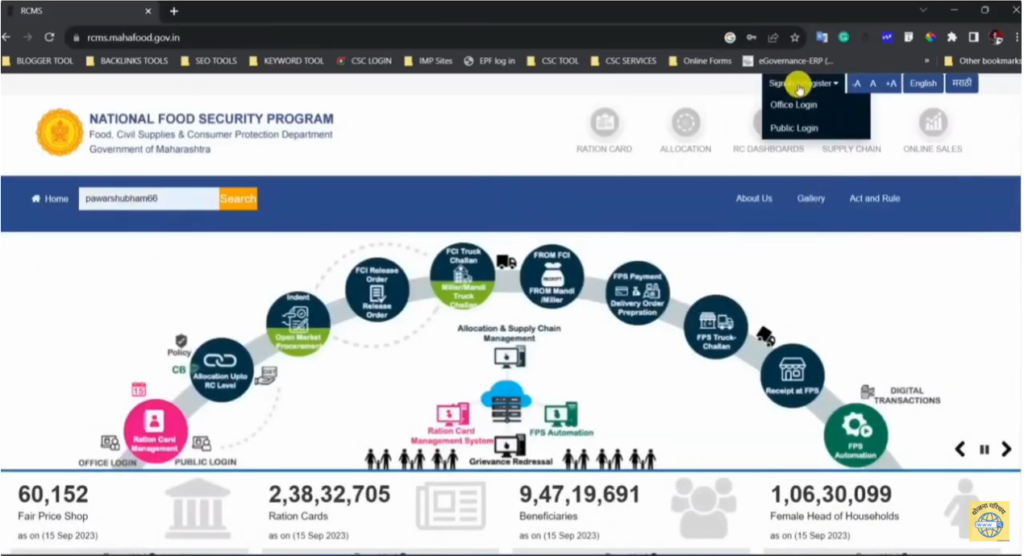Collapse the Sign in / Register dropdown
The width and height of the screenshot is (1024, 556).
[803, 83]
